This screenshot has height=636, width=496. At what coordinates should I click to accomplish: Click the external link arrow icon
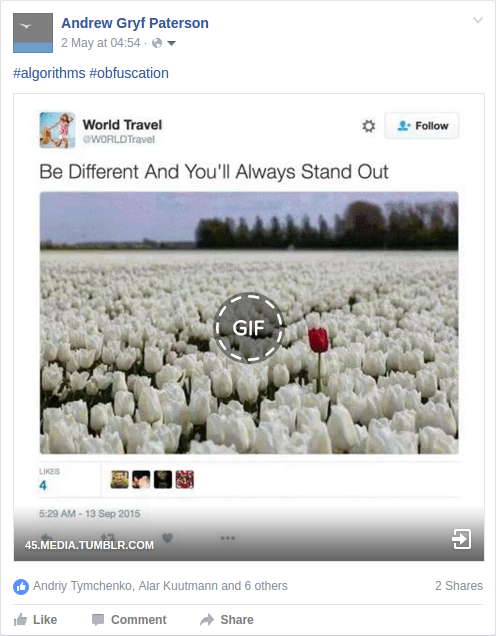pos(462,539)
